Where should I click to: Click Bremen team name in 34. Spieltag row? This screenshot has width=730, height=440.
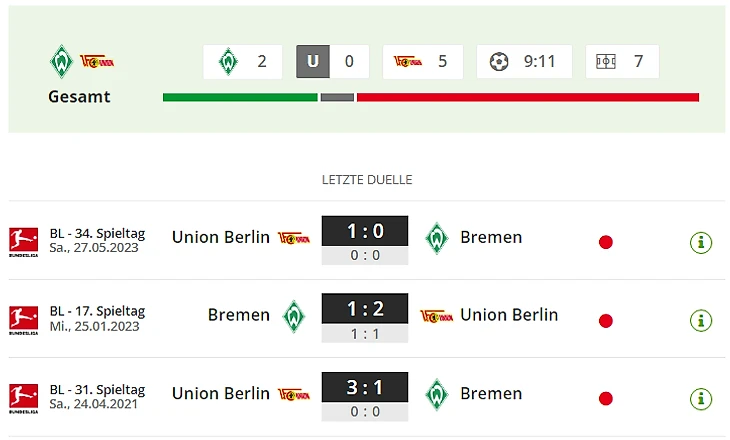(491, 237)
